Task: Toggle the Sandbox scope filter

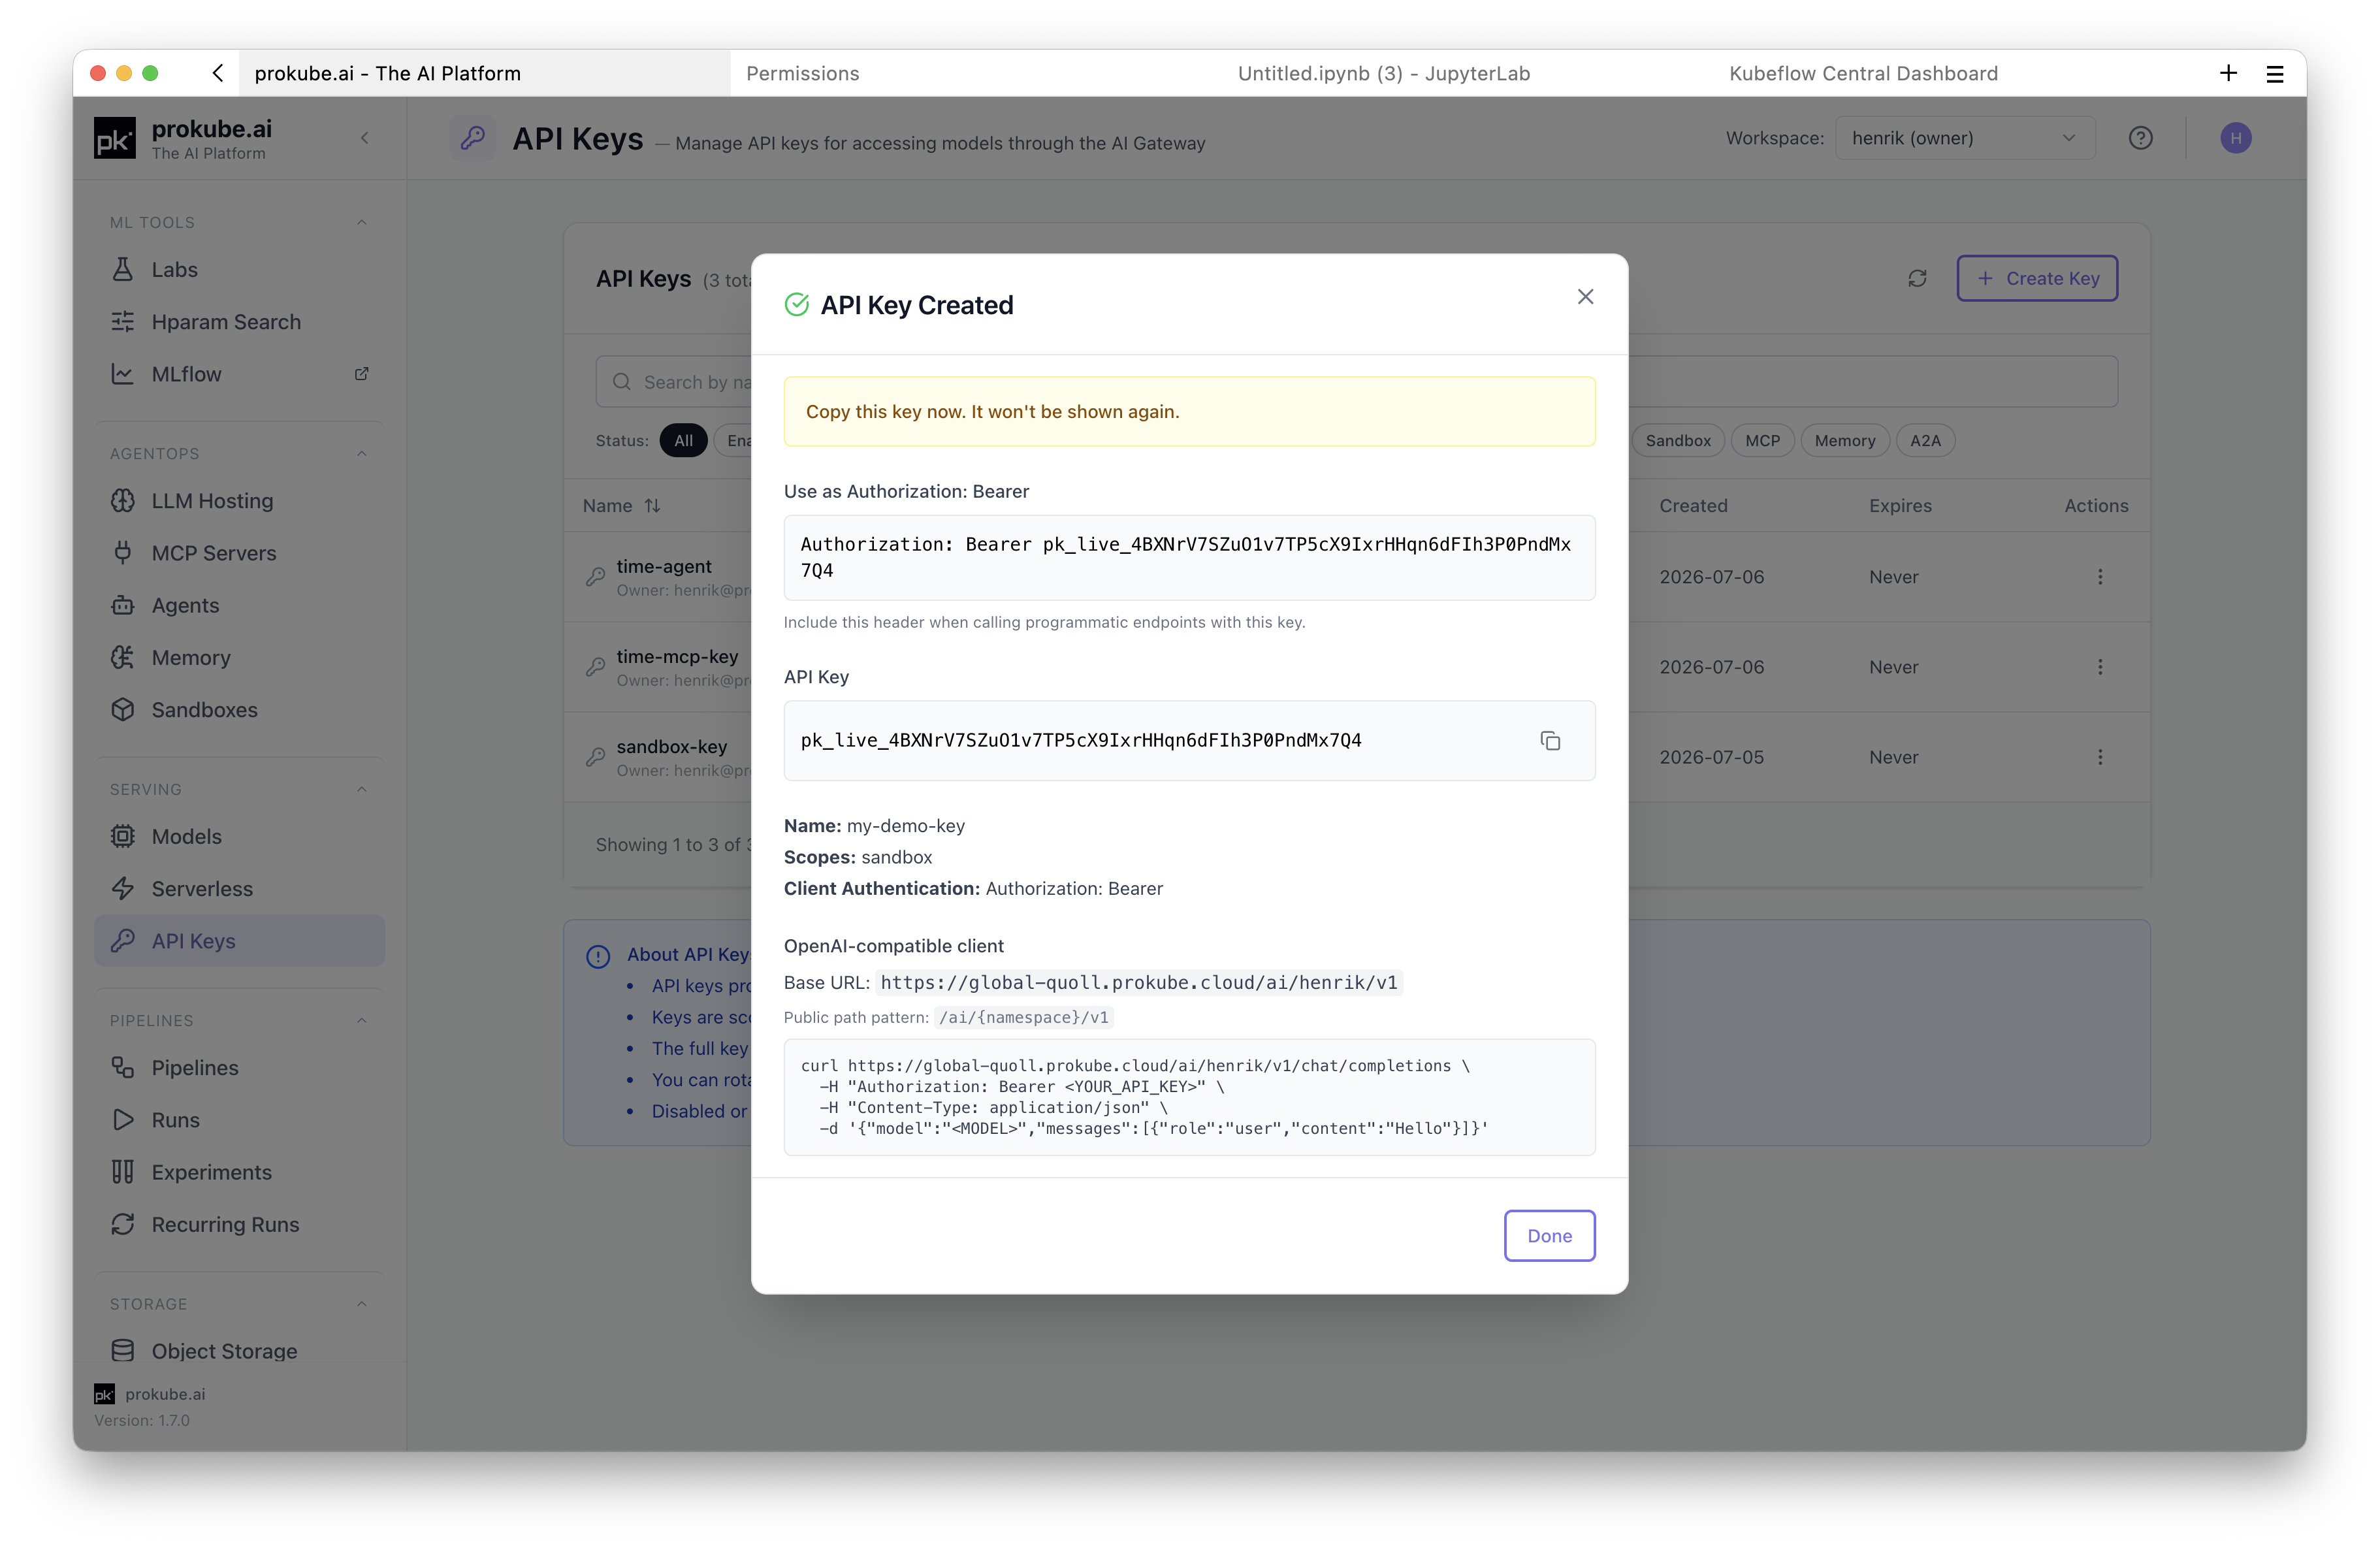Action: pyautogui.click(x=1678, y=441)
